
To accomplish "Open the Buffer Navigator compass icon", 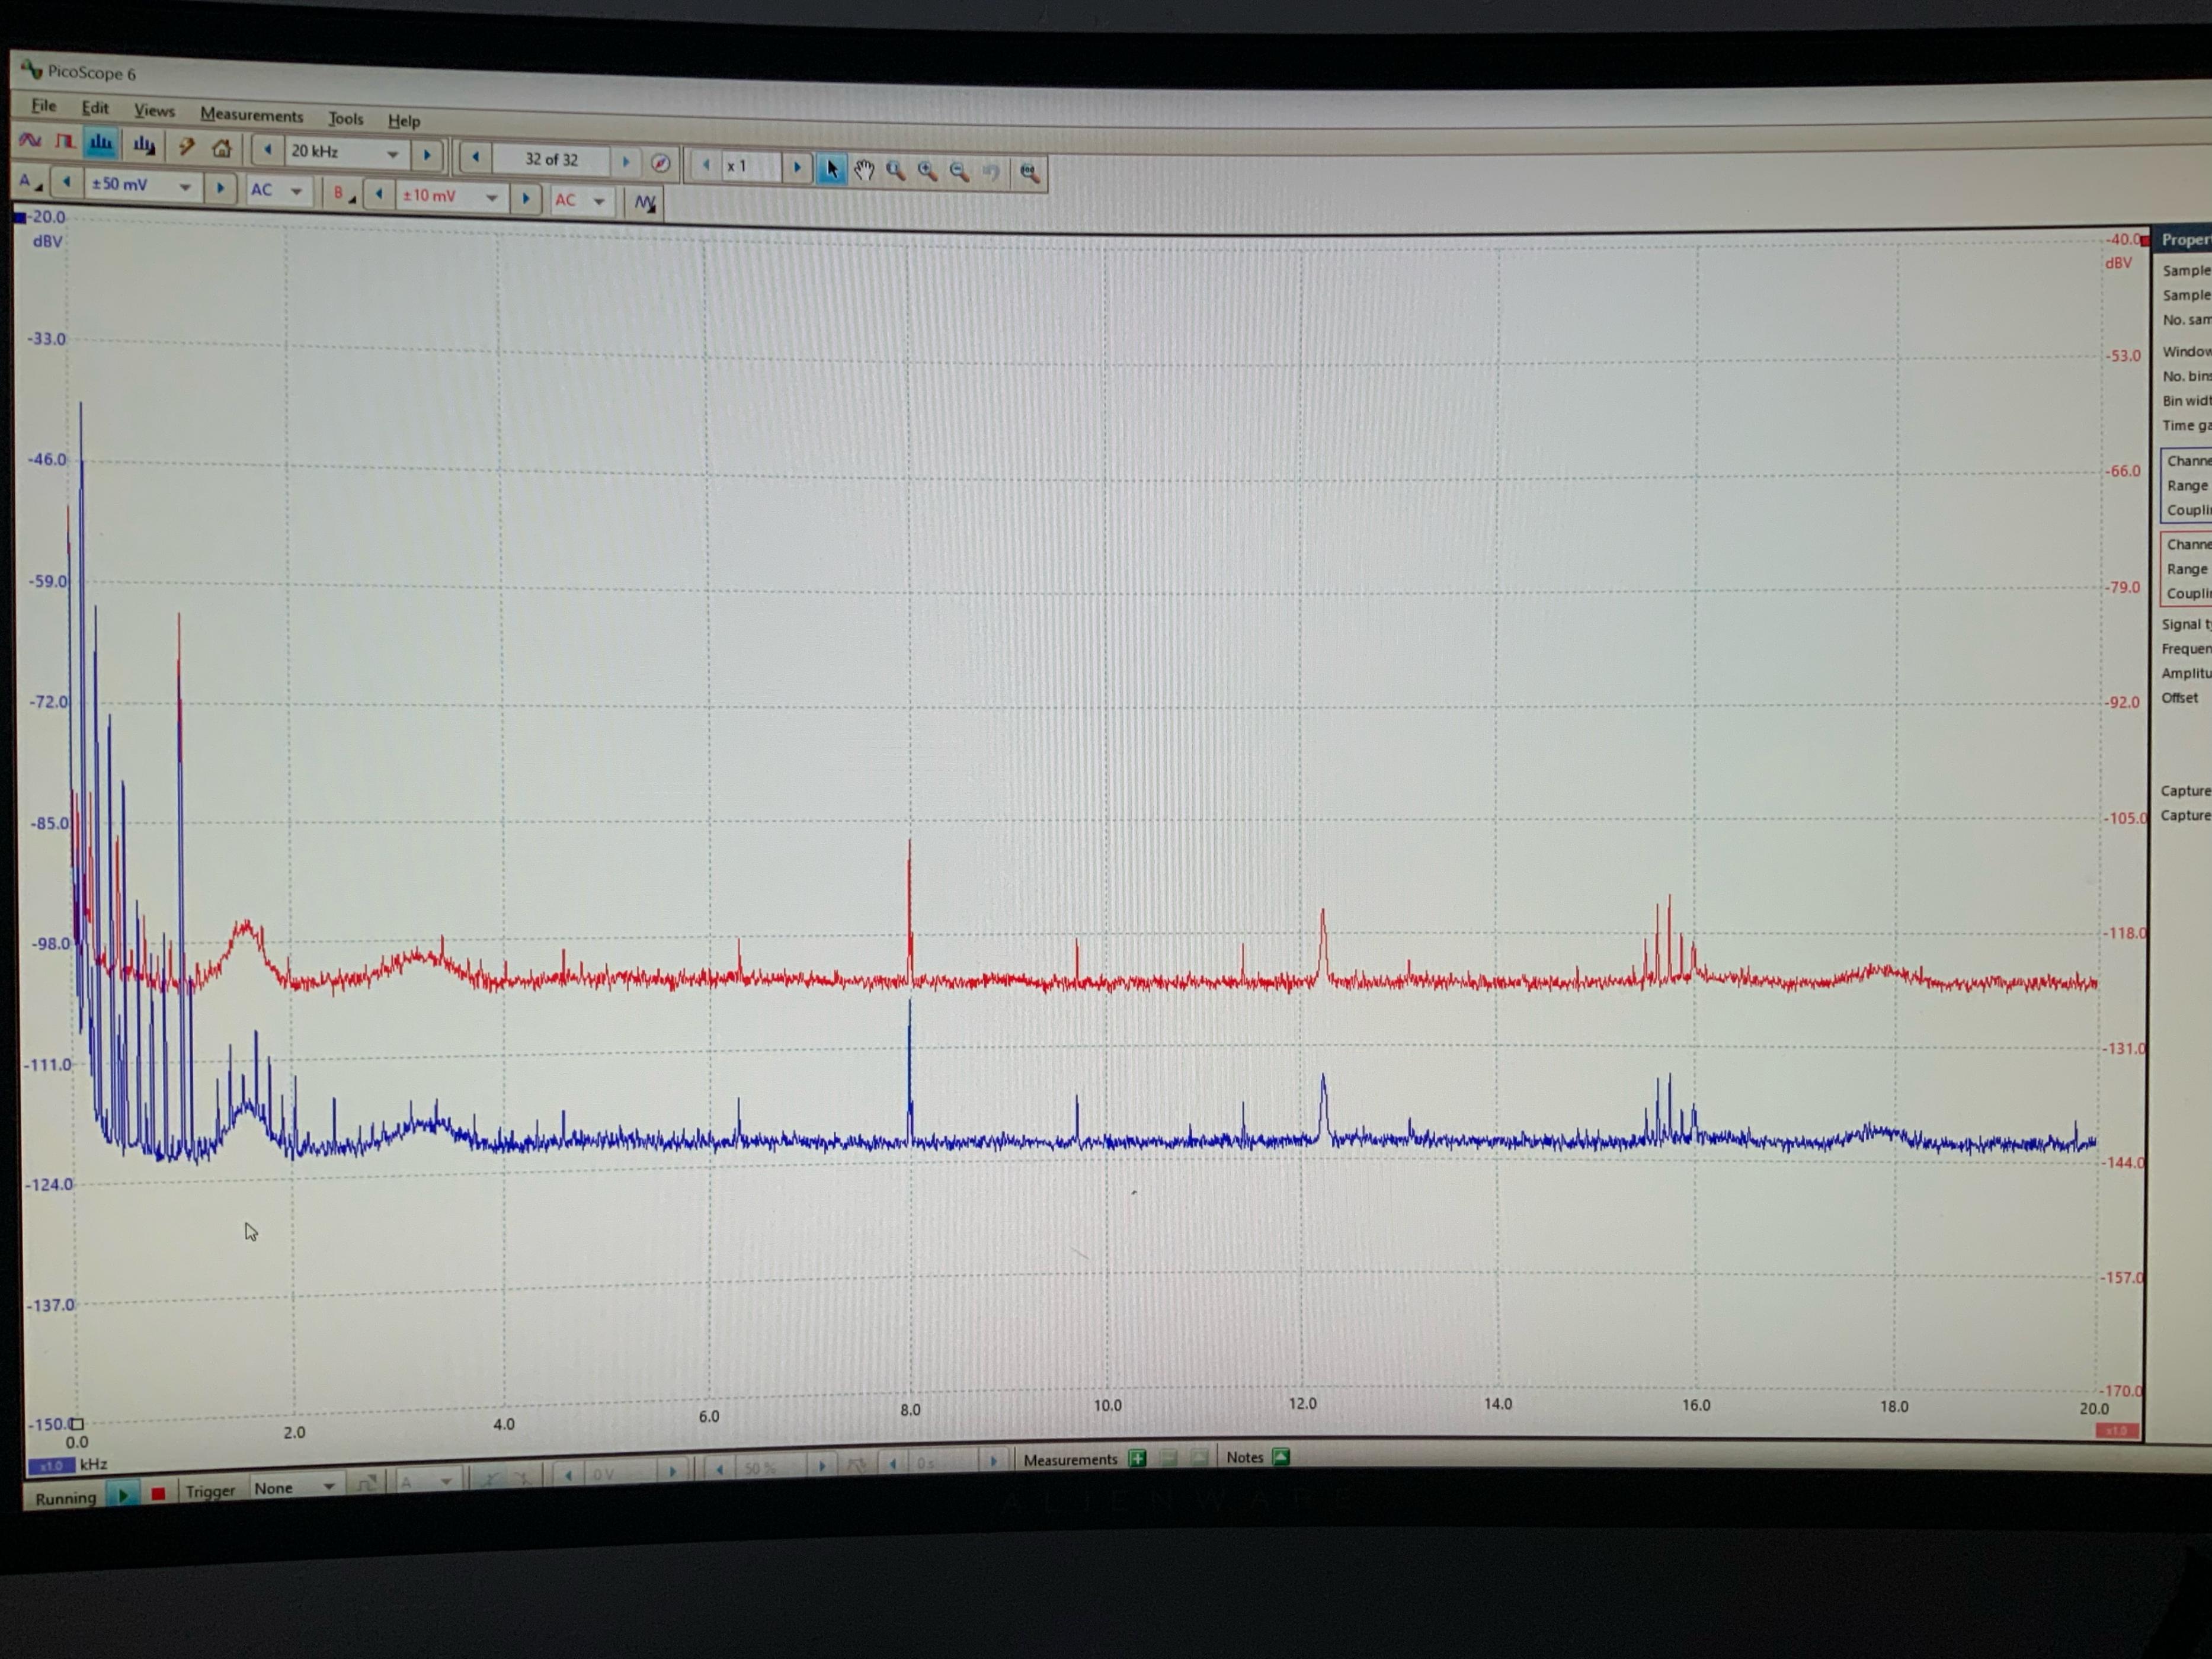I will tap(660, 162).
